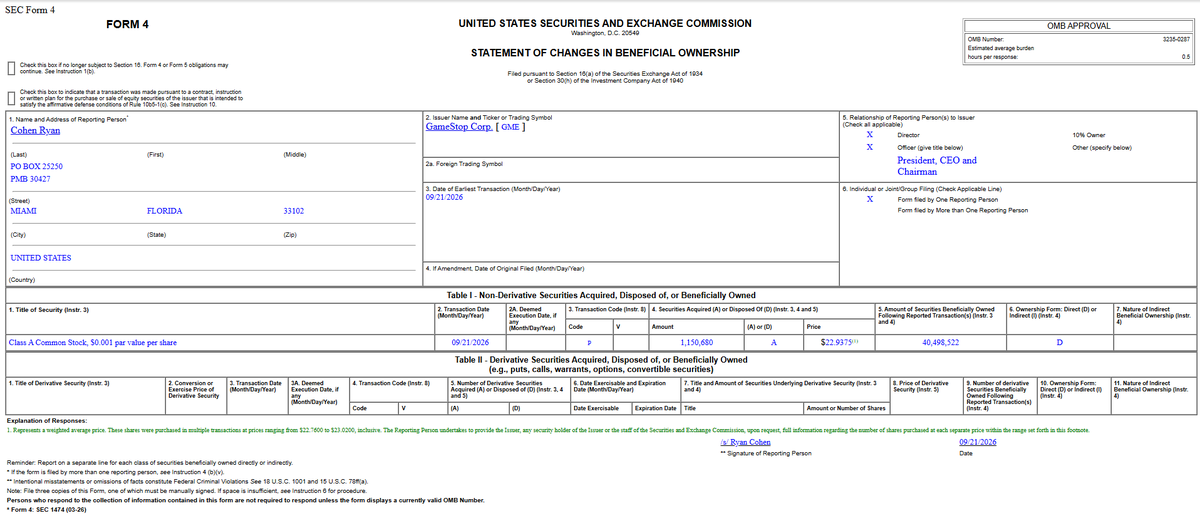This screenshot has height=528, width=1200.
Task: Select the 'President, CEO and Chairman' title
Action: coord(937,166)
